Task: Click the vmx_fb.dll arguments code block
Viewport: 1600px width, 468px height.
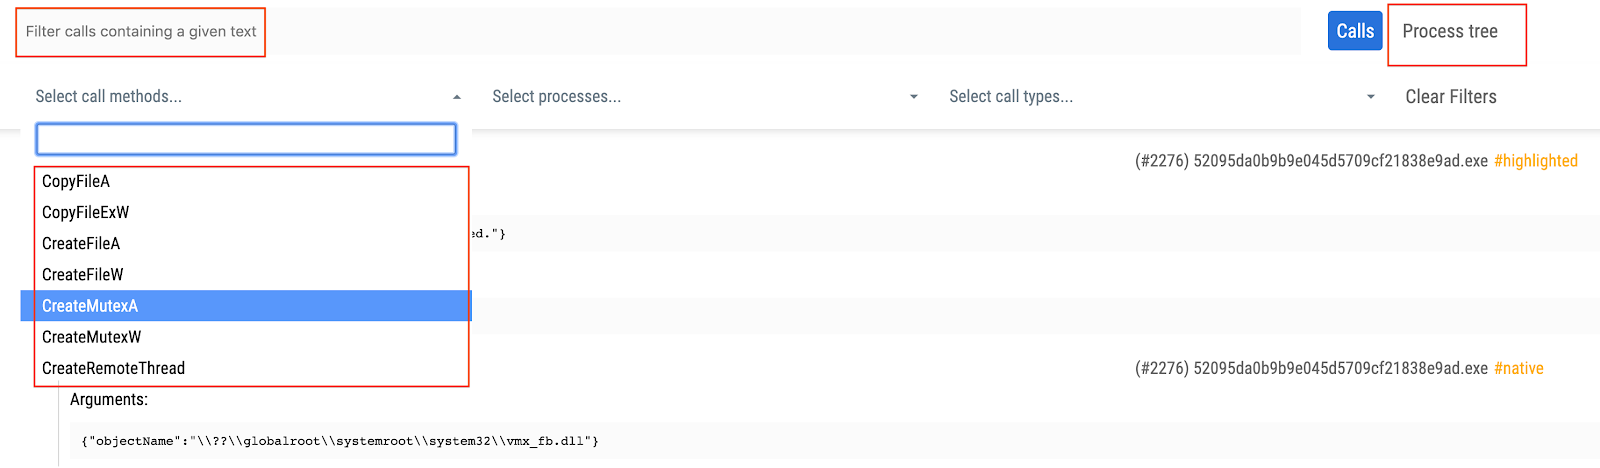Action: click(340, 441)
